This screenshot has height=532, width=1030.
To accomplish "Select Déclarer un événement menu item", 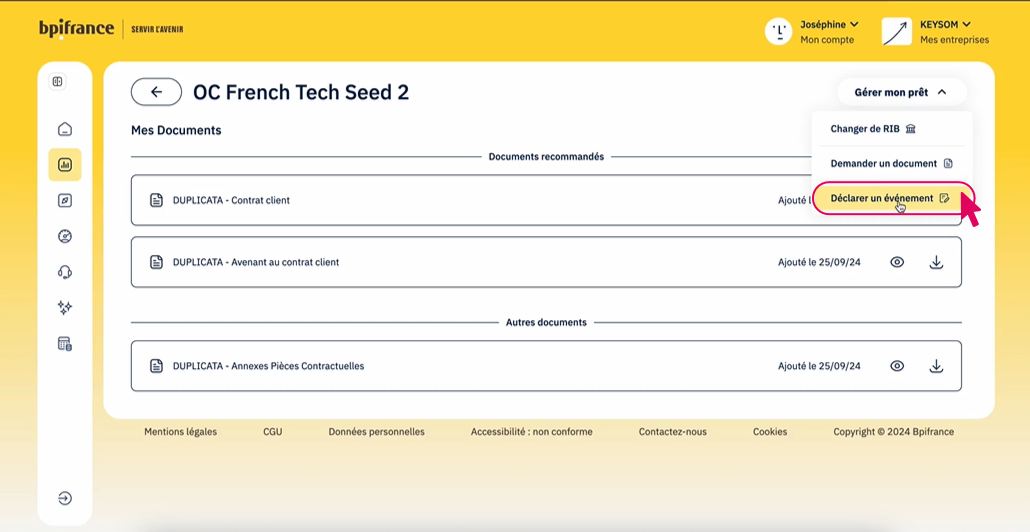I will pos(890,198).
